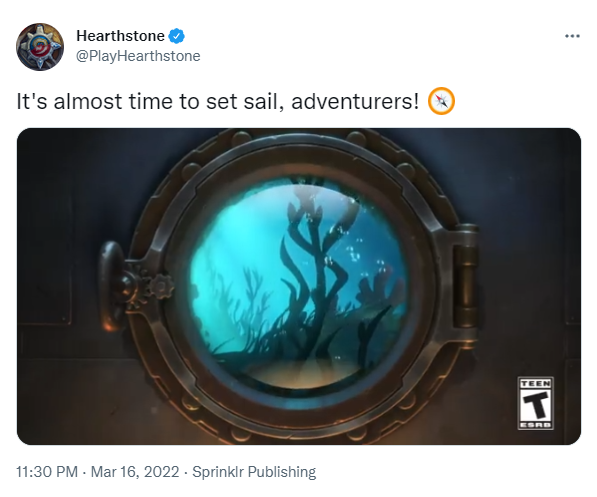This screenshot has width=597, height=497.
Task: Click the ESRB Teen rating badge
Action: tap(535, 403)
